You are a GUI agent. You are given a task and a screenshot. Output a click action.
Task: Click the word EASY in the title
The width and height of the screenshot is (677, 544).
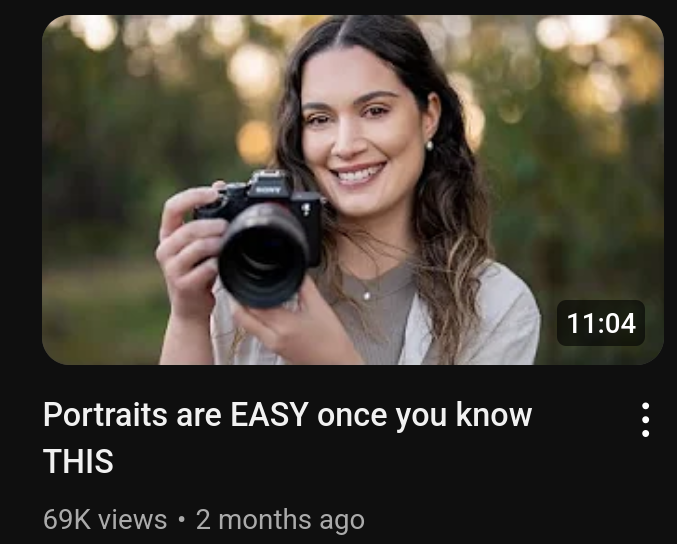pyautogui.click(x=269, y=415)
